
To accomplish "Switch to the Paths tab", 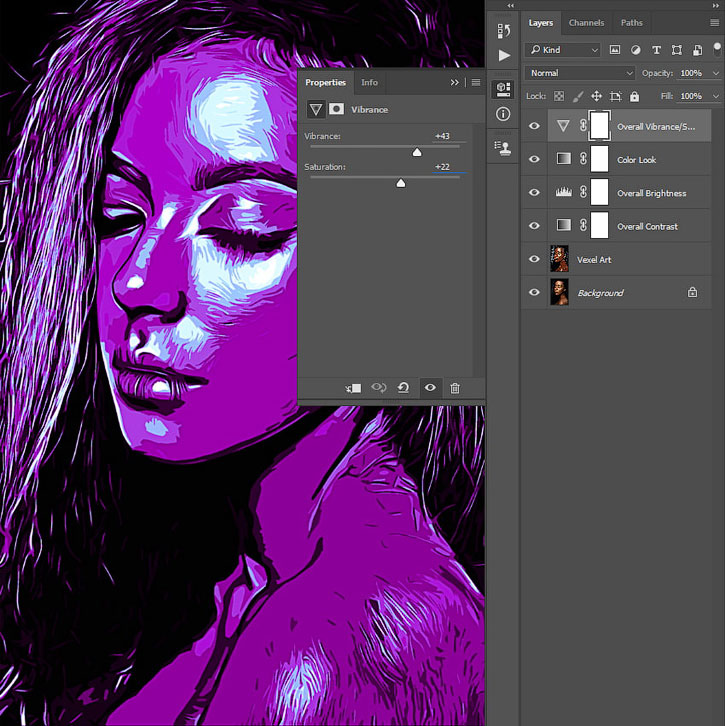I will (x=631, y=23).
